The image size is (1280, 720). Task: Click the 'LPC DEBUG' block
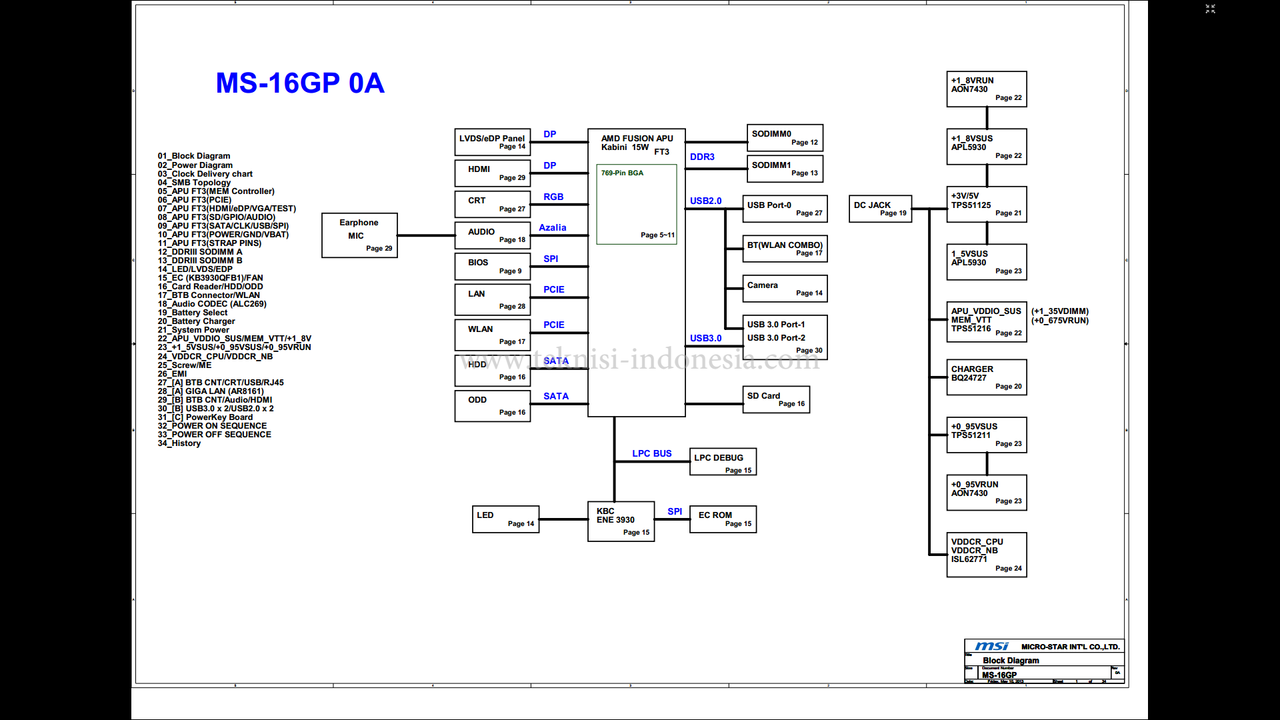[x=723, y=462]
